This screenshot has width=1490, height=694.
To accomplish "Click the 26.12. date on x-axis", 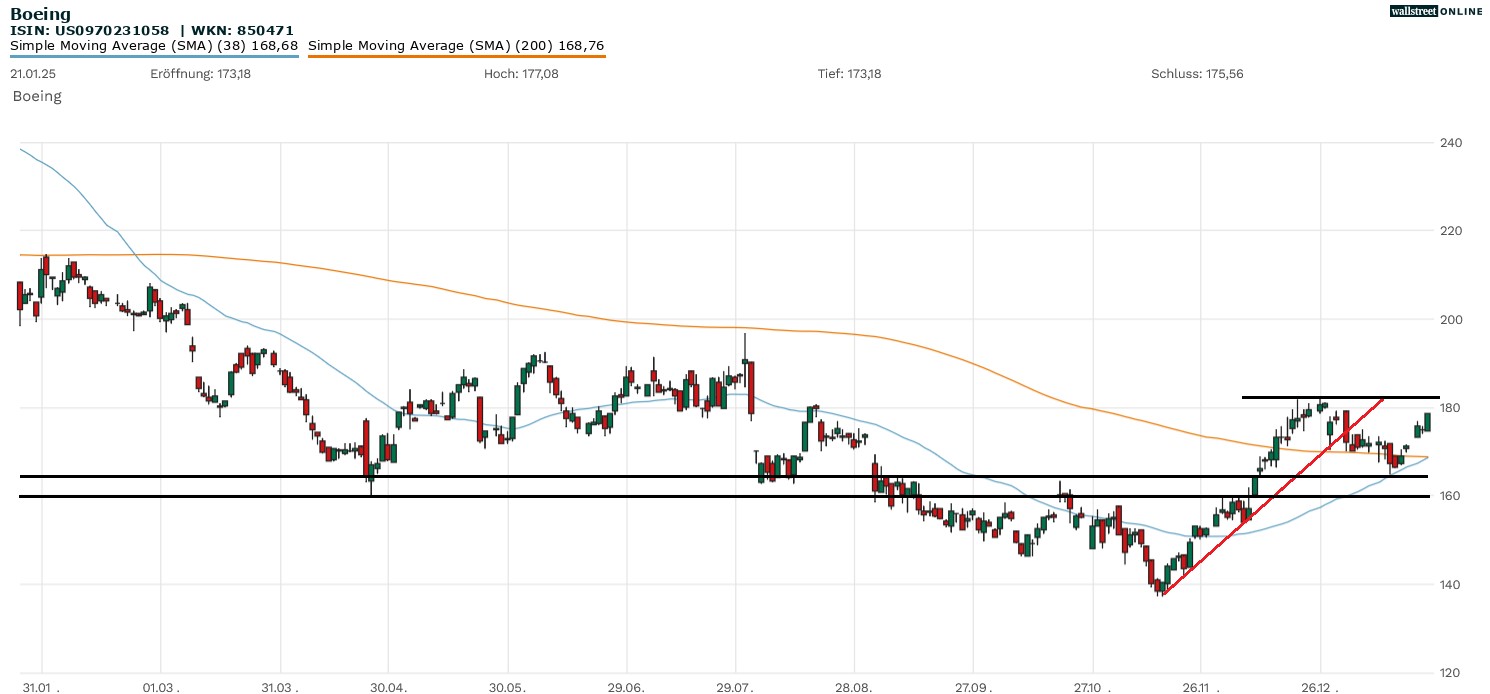I will (1320, 688).
